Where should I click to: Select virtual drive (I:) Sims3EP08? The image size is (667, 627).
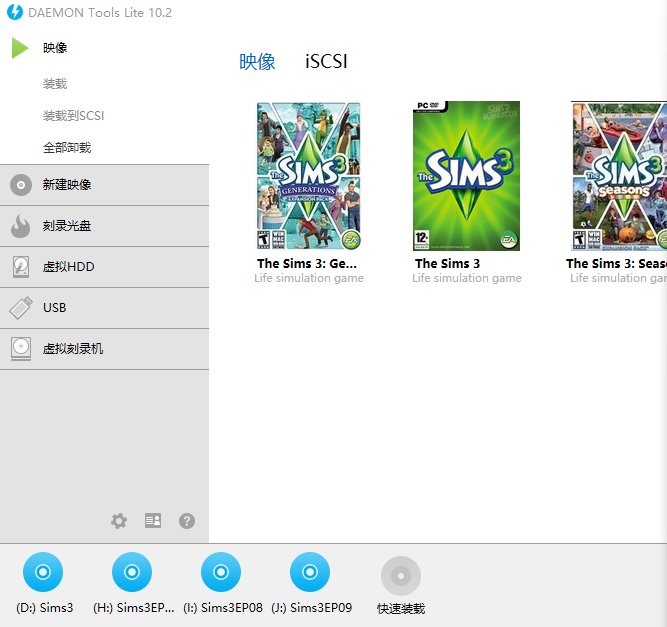pyautogui.click(x=221, y=573)
